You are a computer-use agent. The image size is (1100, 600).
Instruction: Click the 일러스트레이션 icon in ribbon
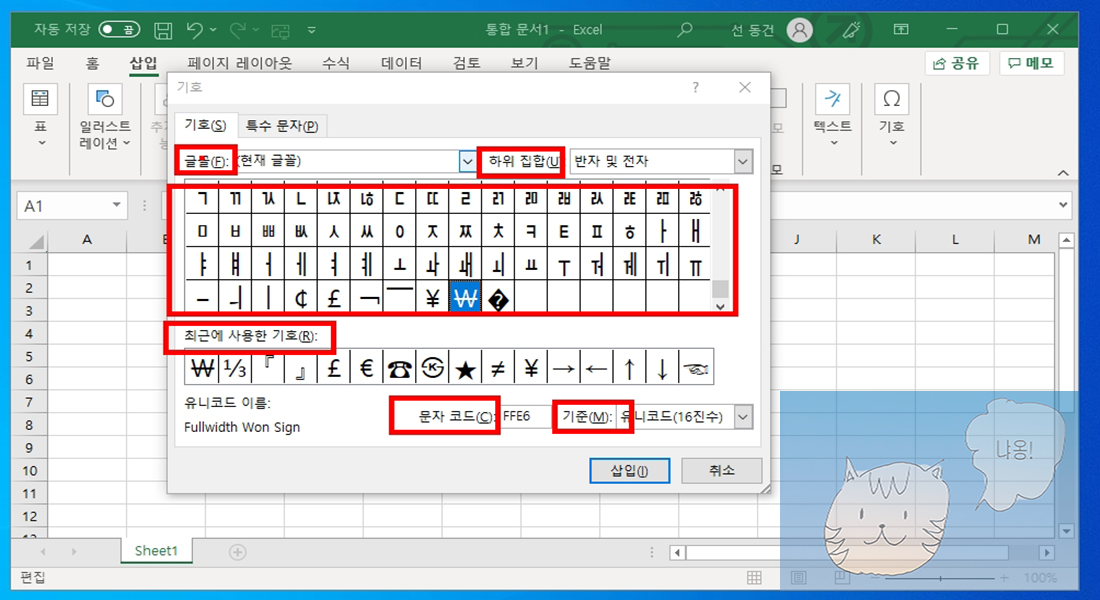point(105,100)
